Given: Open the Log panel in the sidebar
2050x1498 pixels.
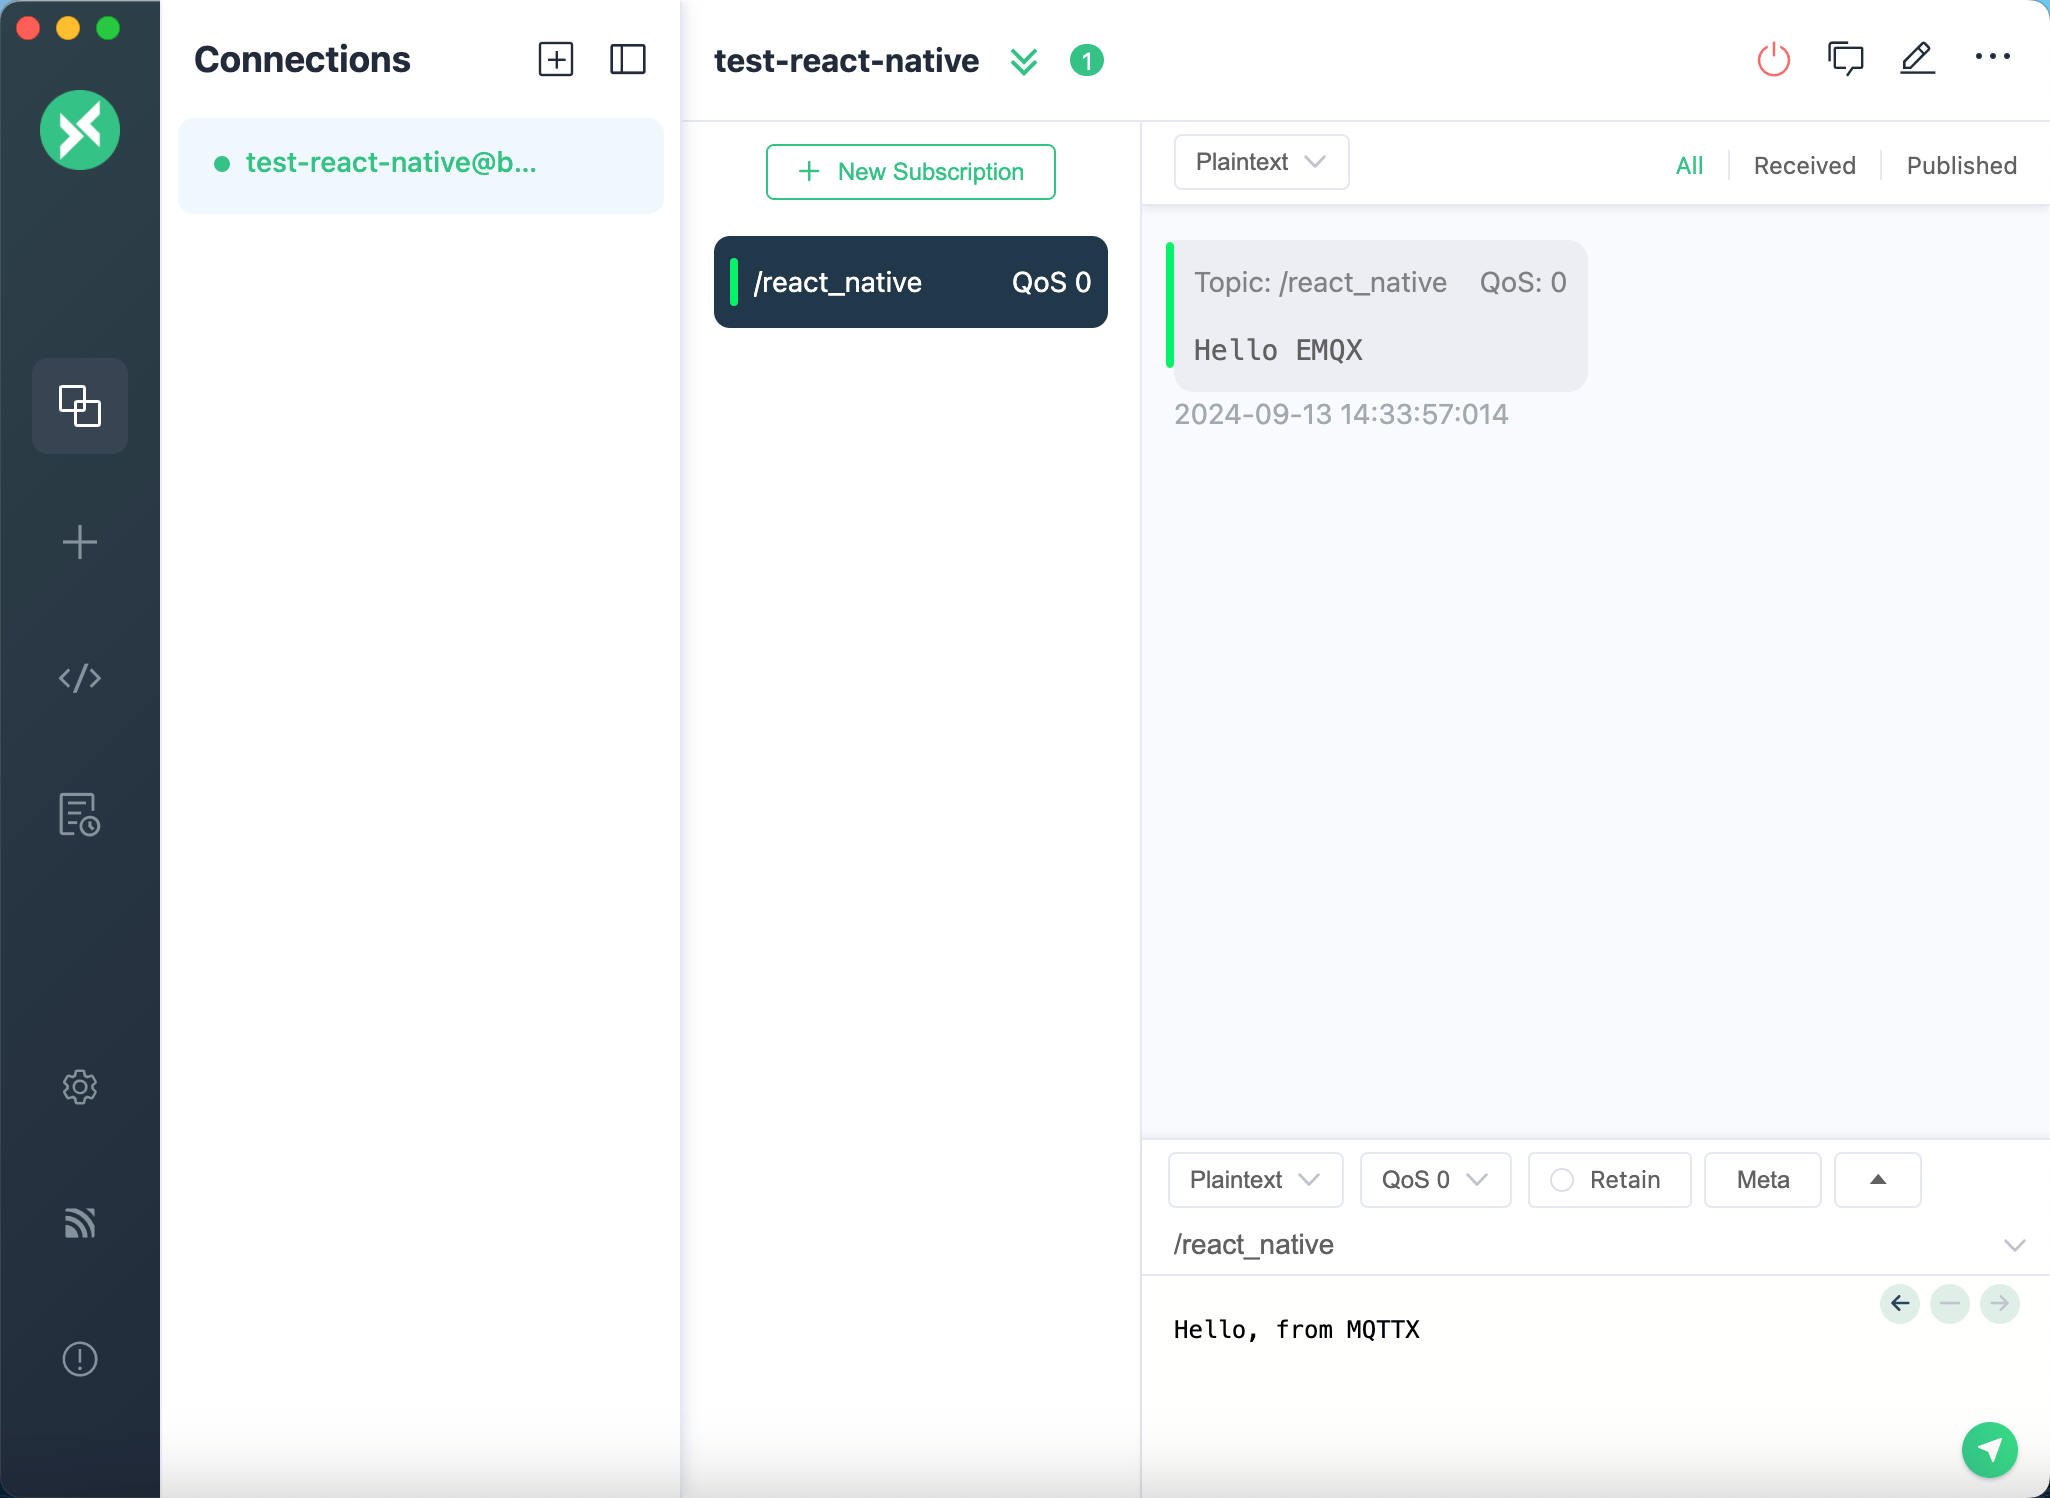Looking at the screenshot, I should pyautogui.click(x=79, y=815).
